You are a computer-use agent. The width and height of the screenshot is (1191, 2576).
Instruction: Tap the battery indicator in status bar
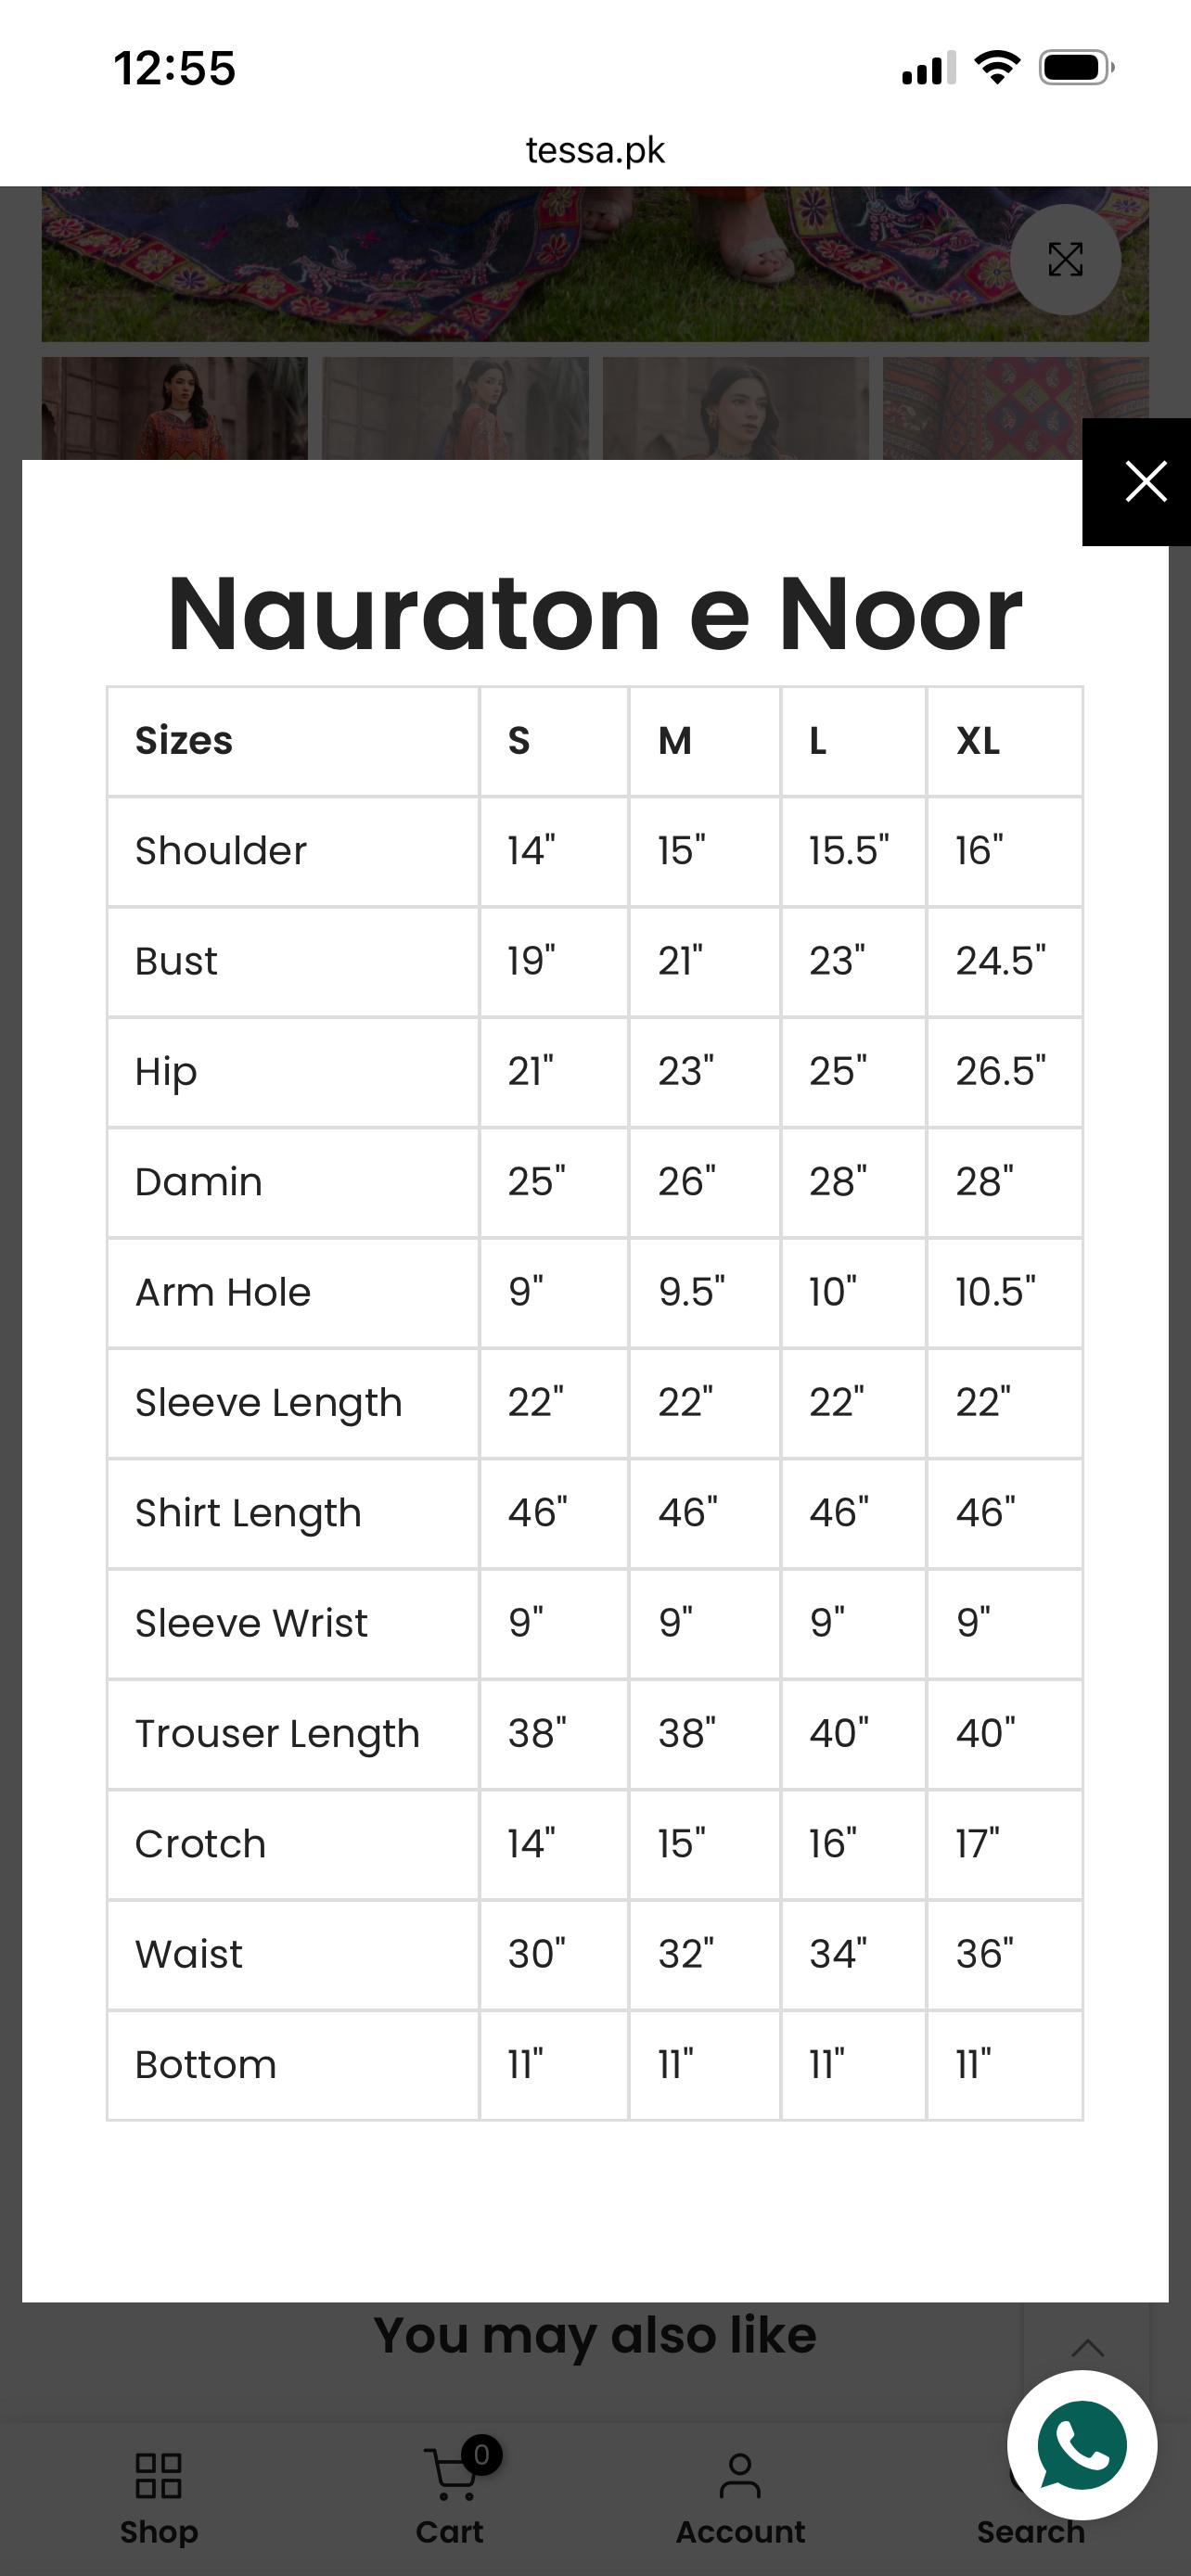[1077, 68]
